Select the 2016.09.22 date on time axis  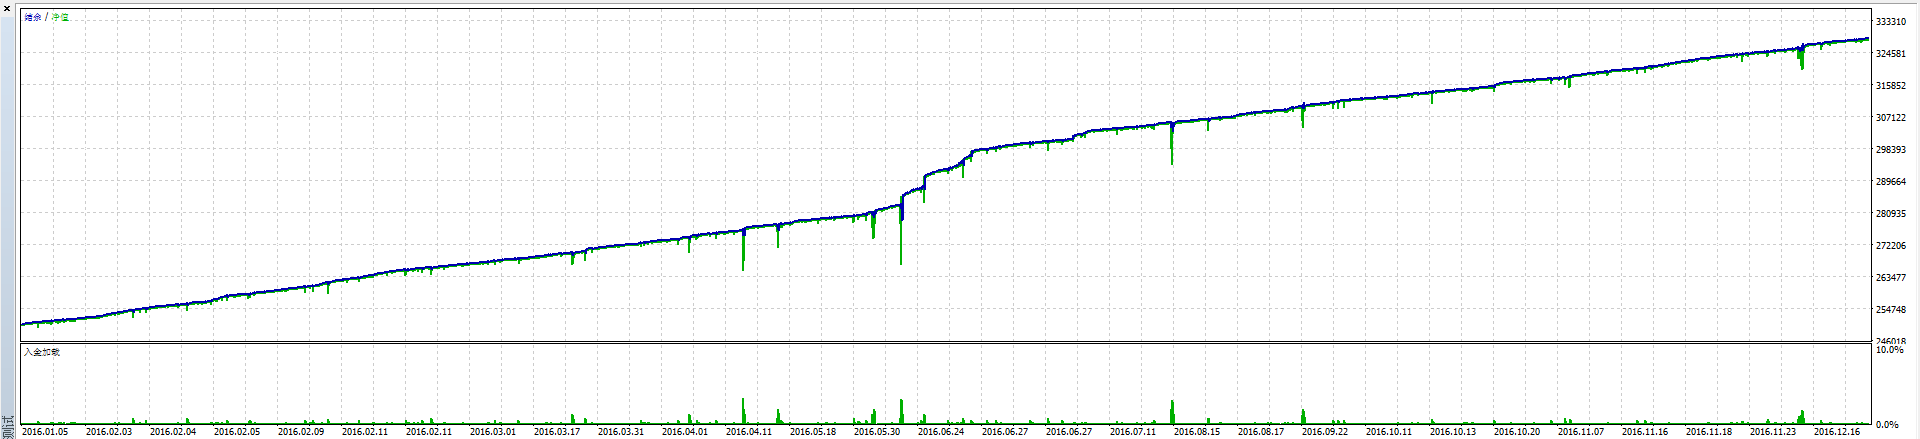pyautogui.click(x=1325, y=432)
